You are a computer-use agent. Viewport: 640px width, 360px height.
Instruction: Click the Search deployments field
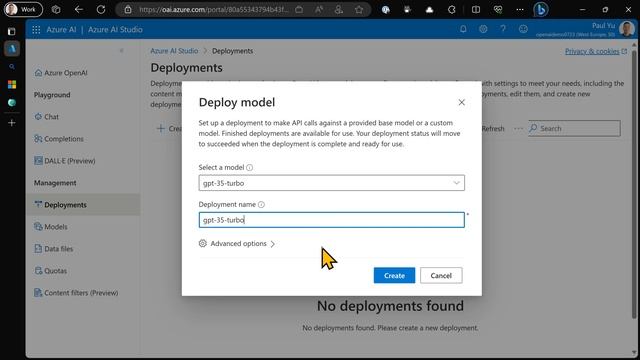[x=575, y=129]
